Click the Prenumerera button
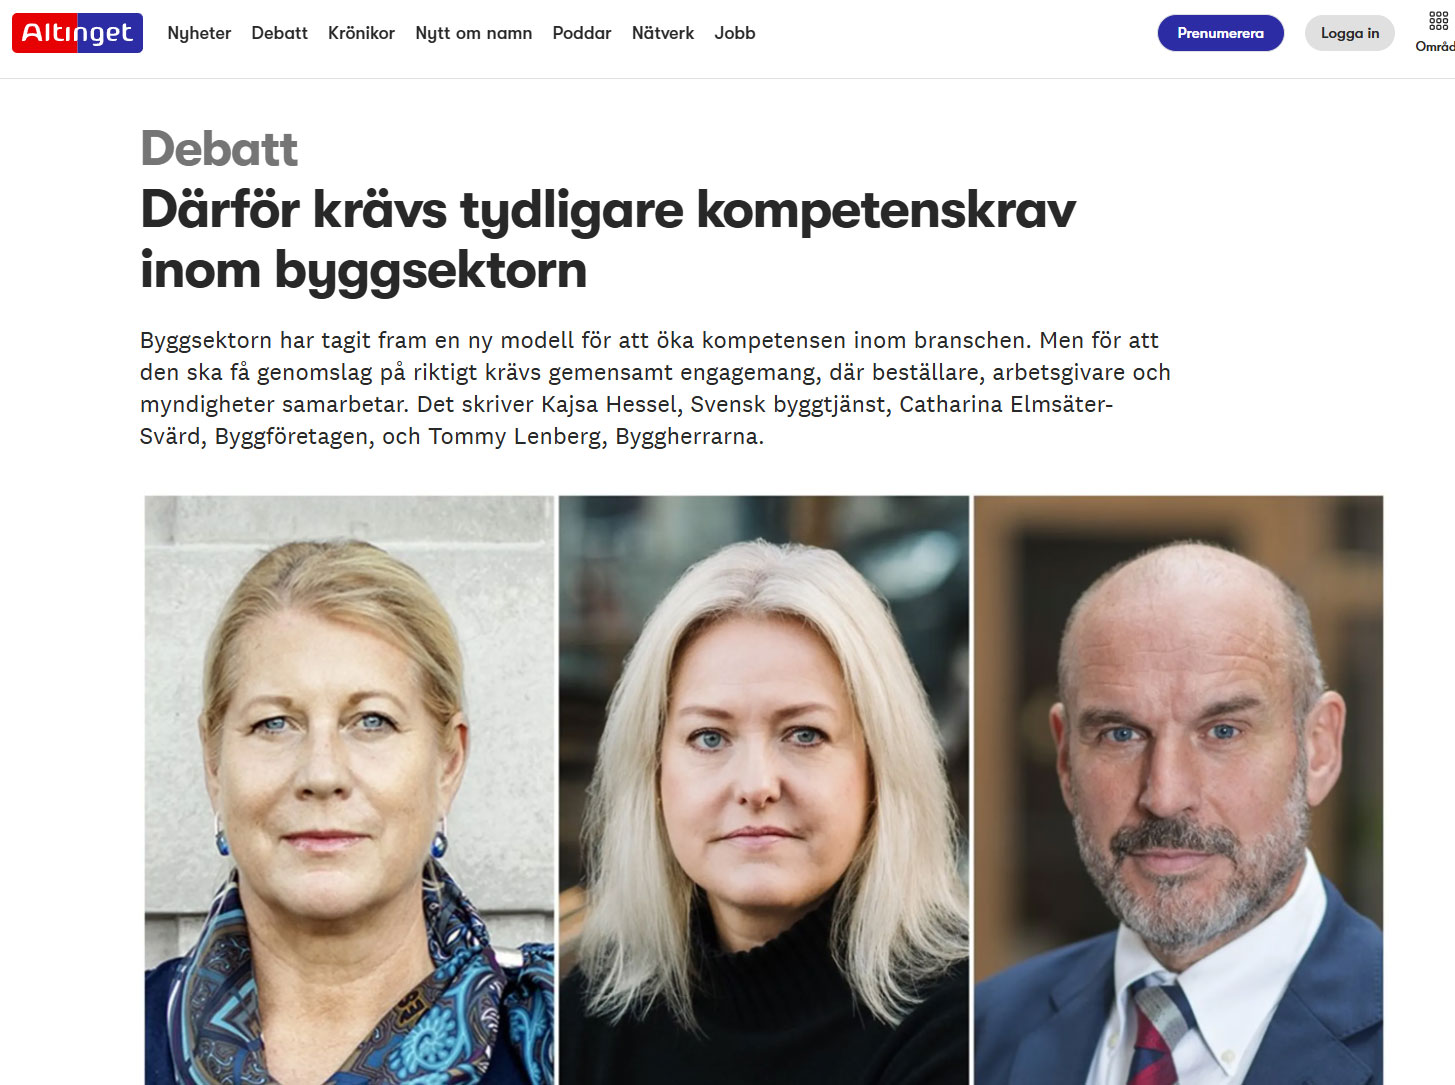Viewport: 1455px width, 1085px height. (x=1220, y=33)
